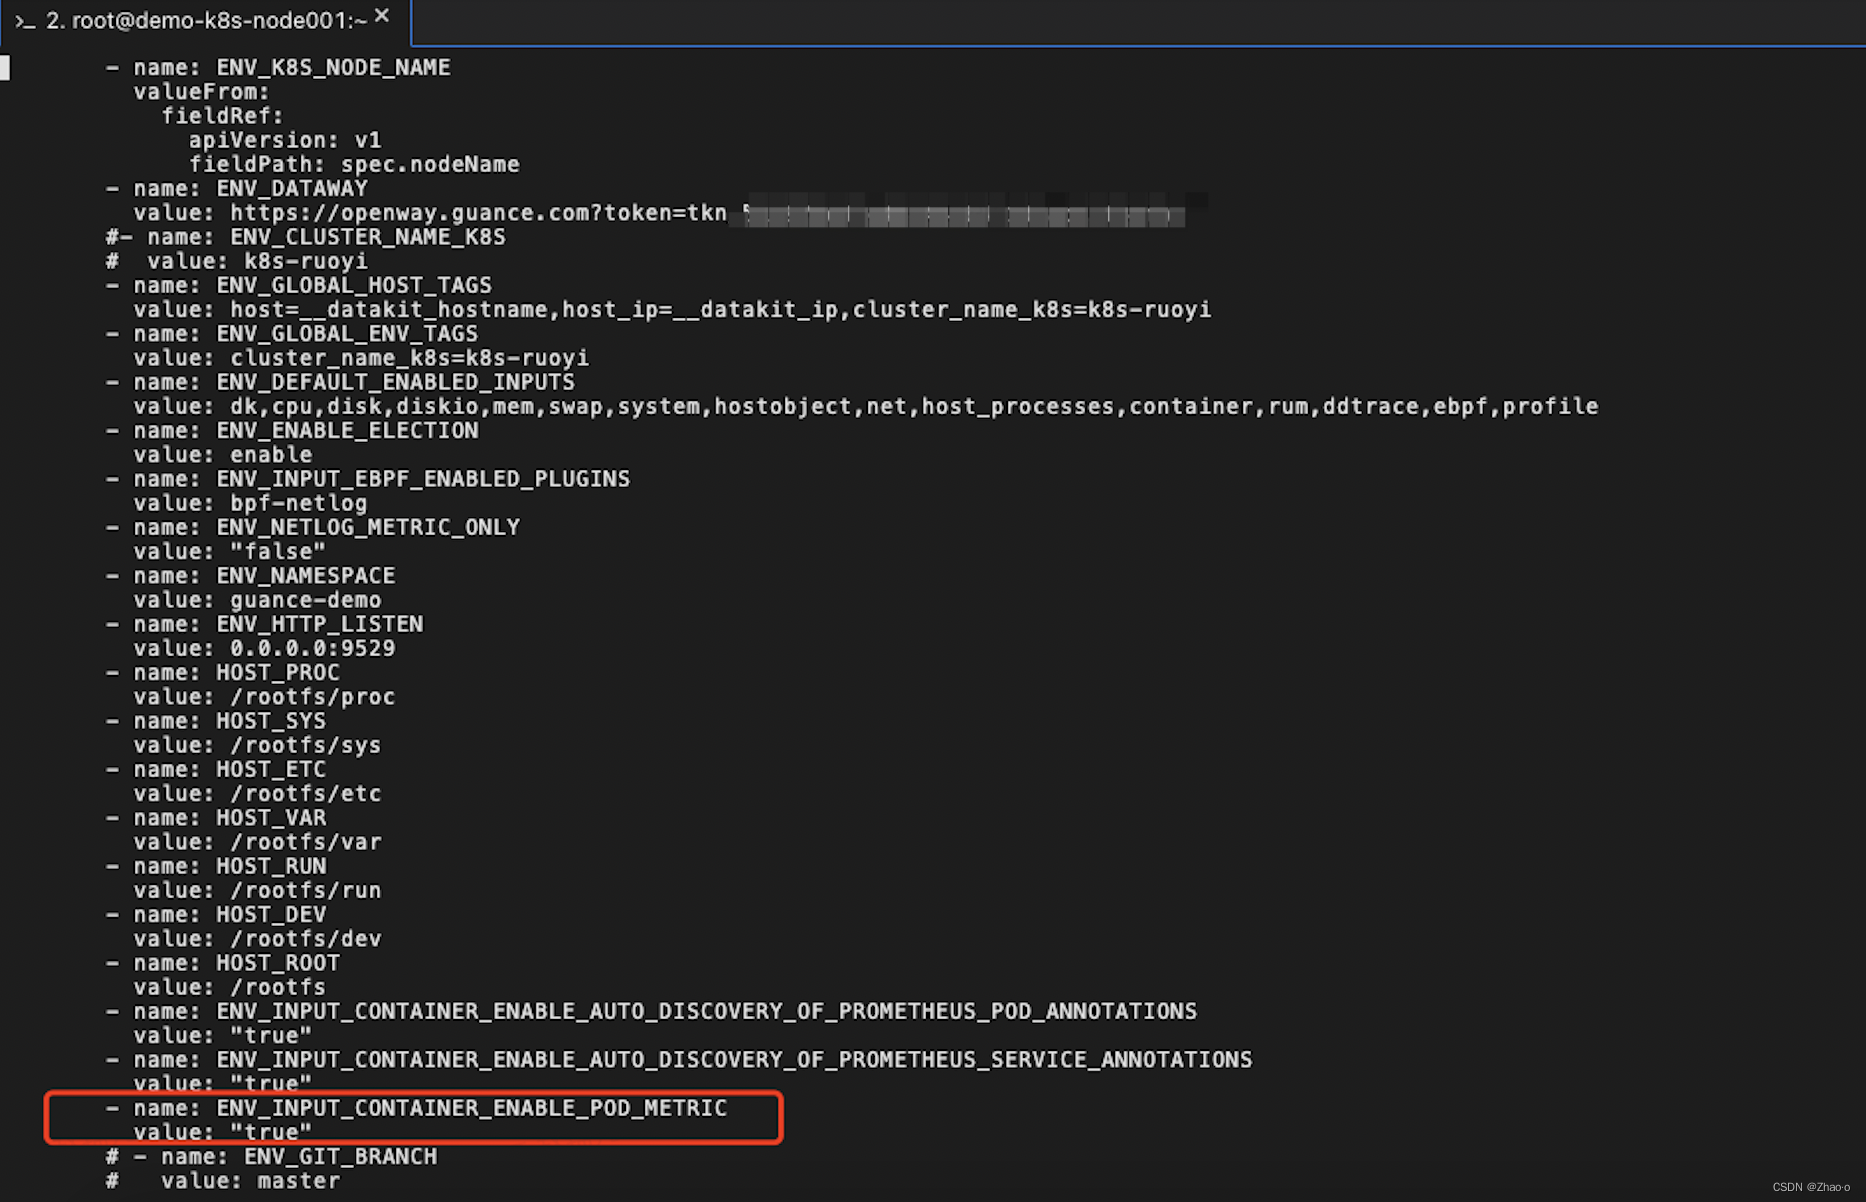Click the 'value: 0.0.0.0:9529' line

click(x=264, y=648)
